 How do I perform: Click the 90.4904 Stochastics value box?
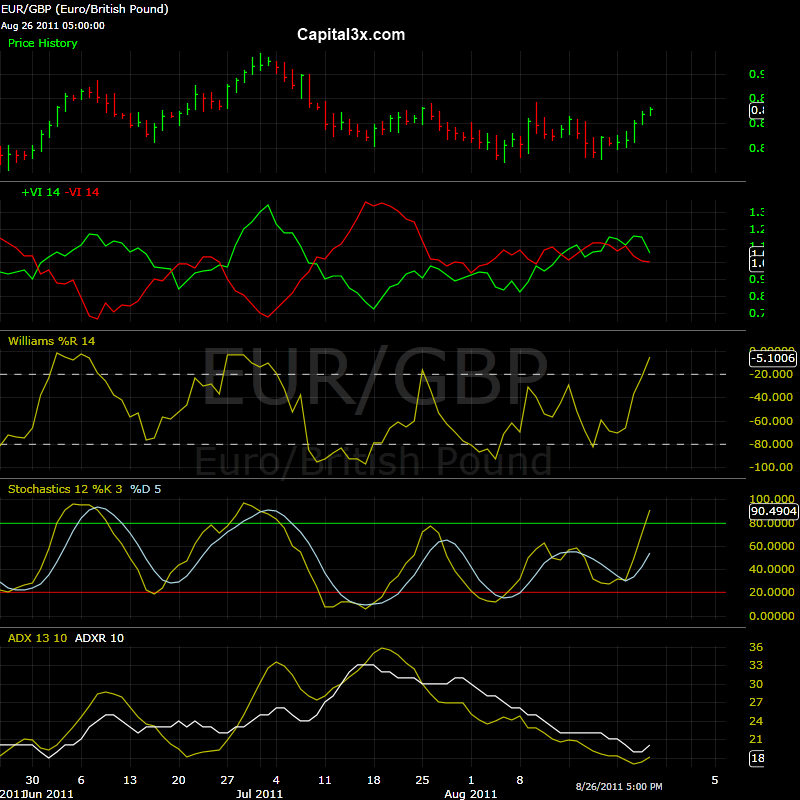click(774, 511)
